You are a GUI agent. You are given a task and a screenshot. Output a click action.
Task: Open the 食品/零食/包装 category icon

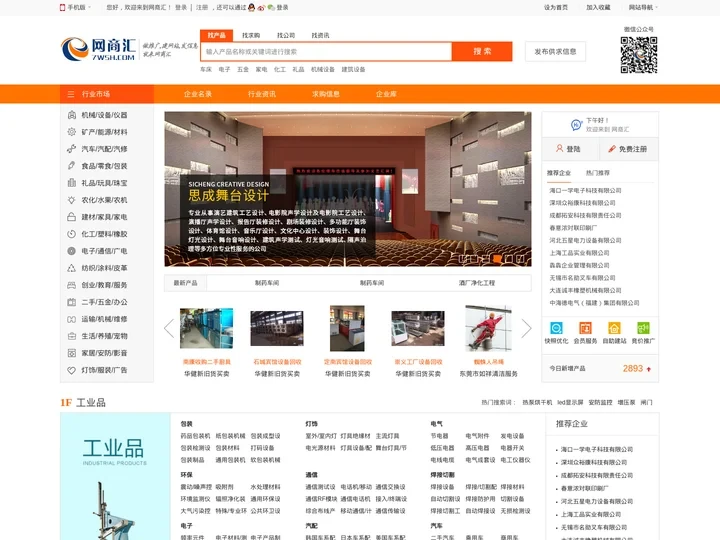72,166
